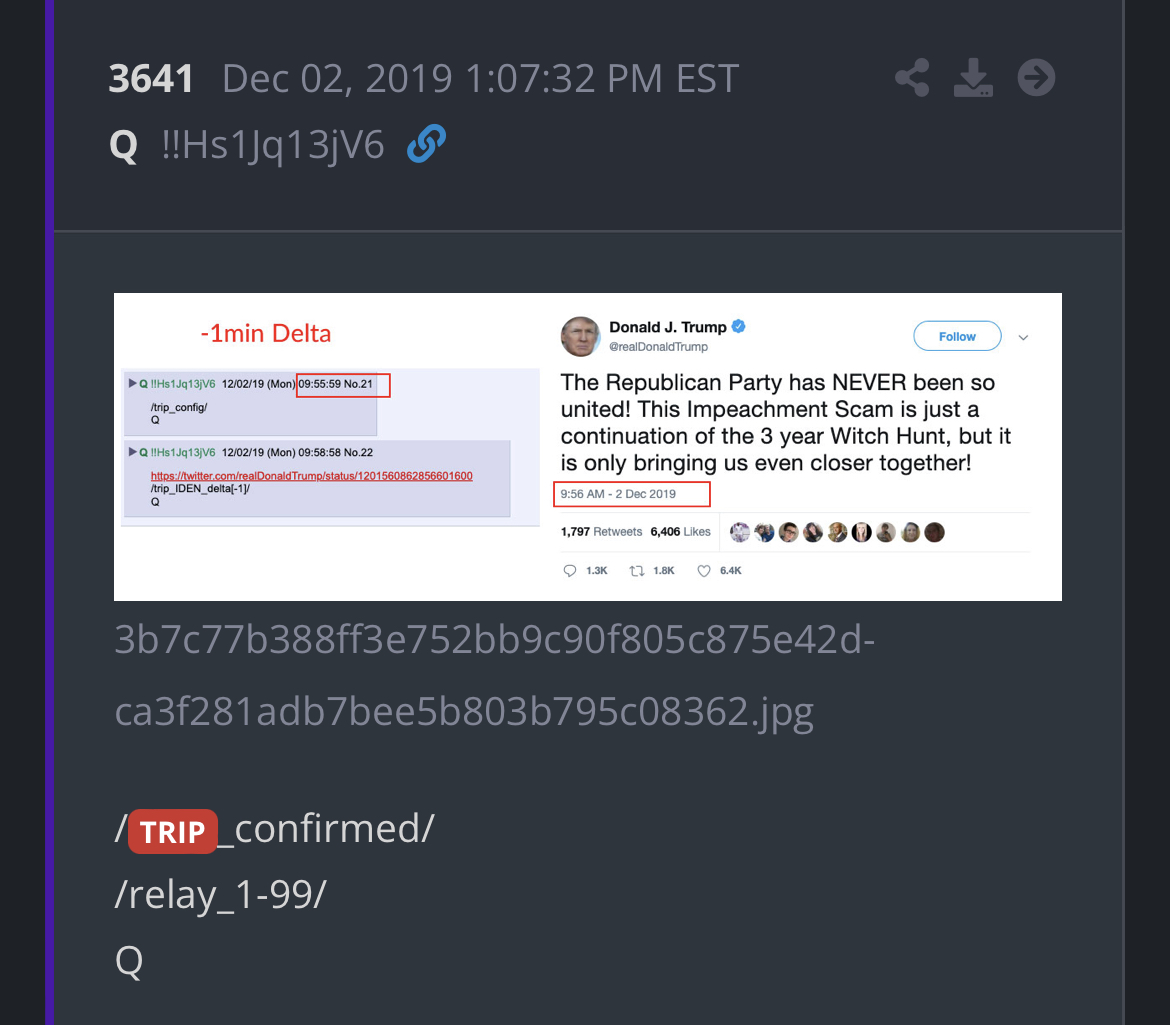Go to the next post with the arrow icon
Image resolution: width=1170 pixels, height=1025 pixels.
tap(1036, 78)
